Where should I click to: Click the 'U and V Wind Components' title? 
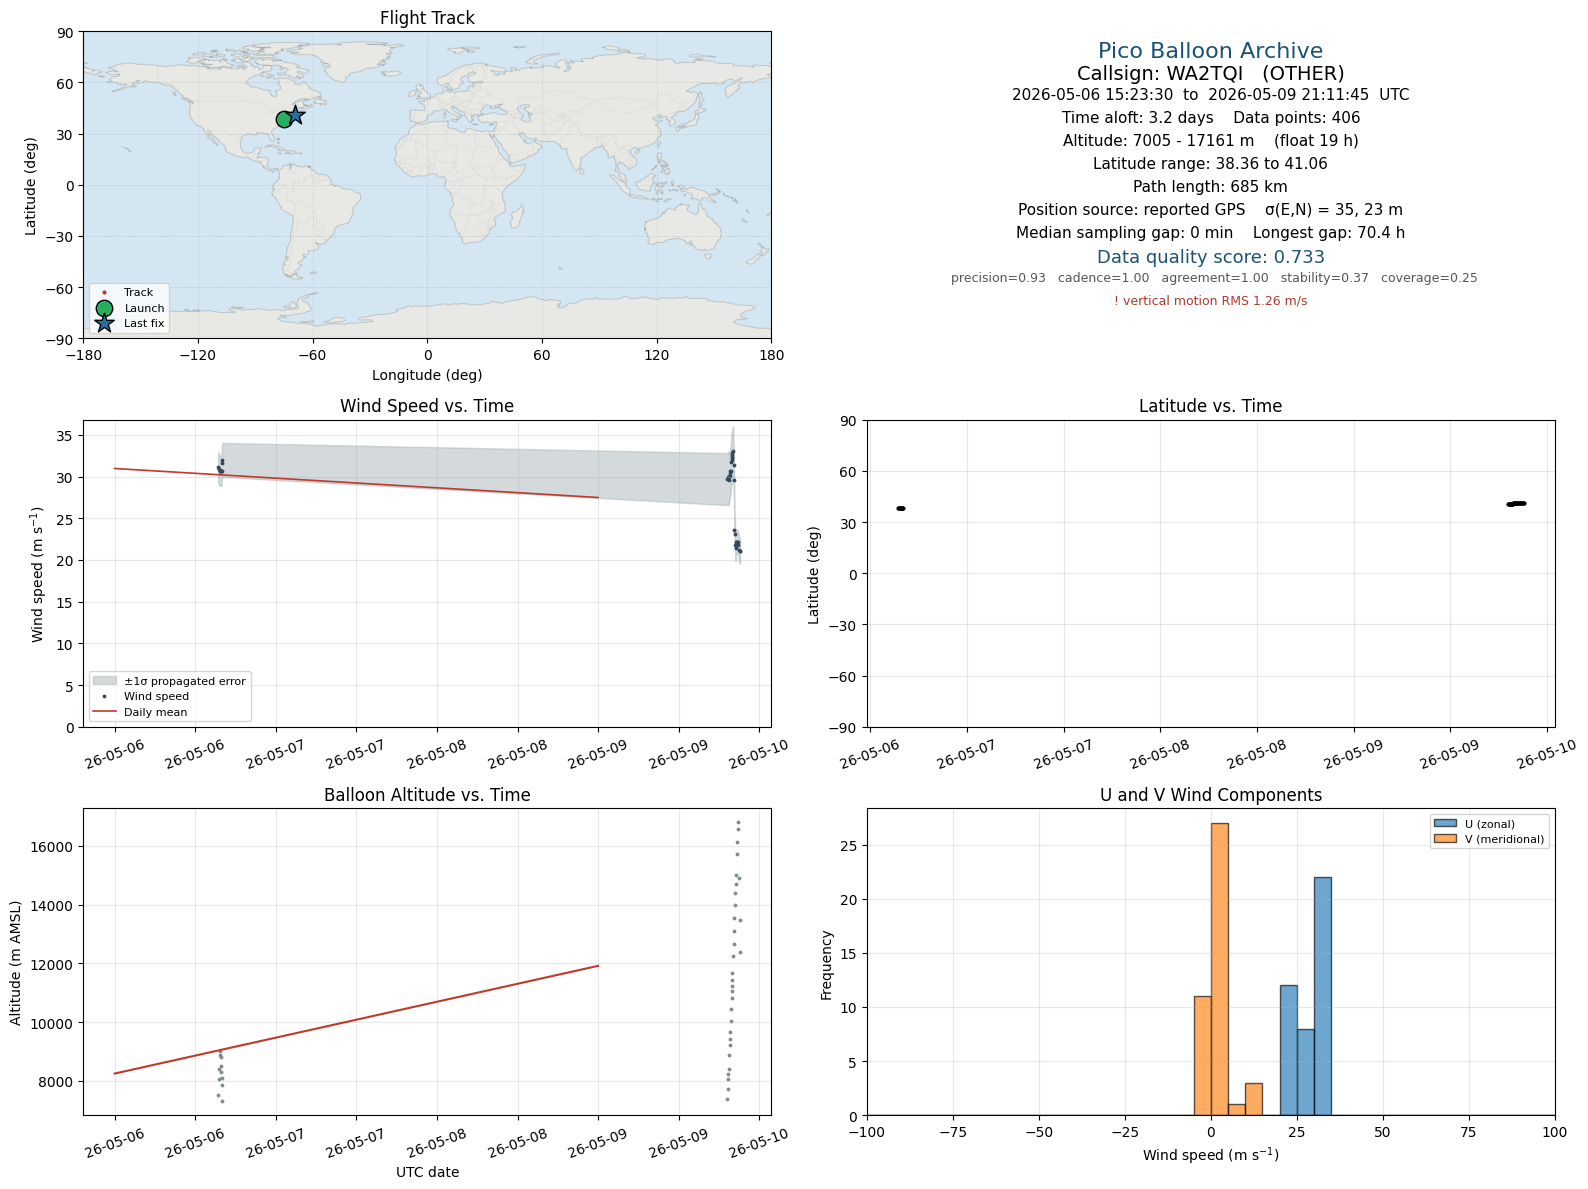[1210, 795]
